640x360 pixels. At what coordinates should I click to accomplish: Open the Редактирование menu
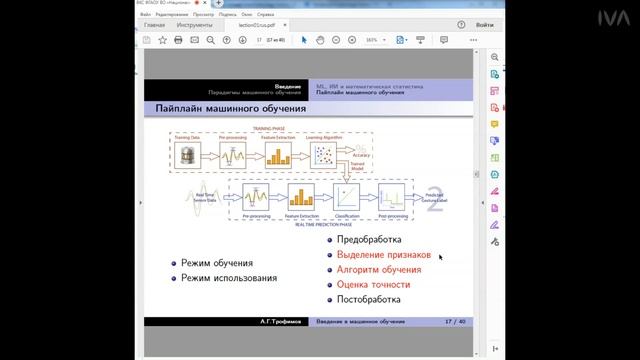(172, 14)
